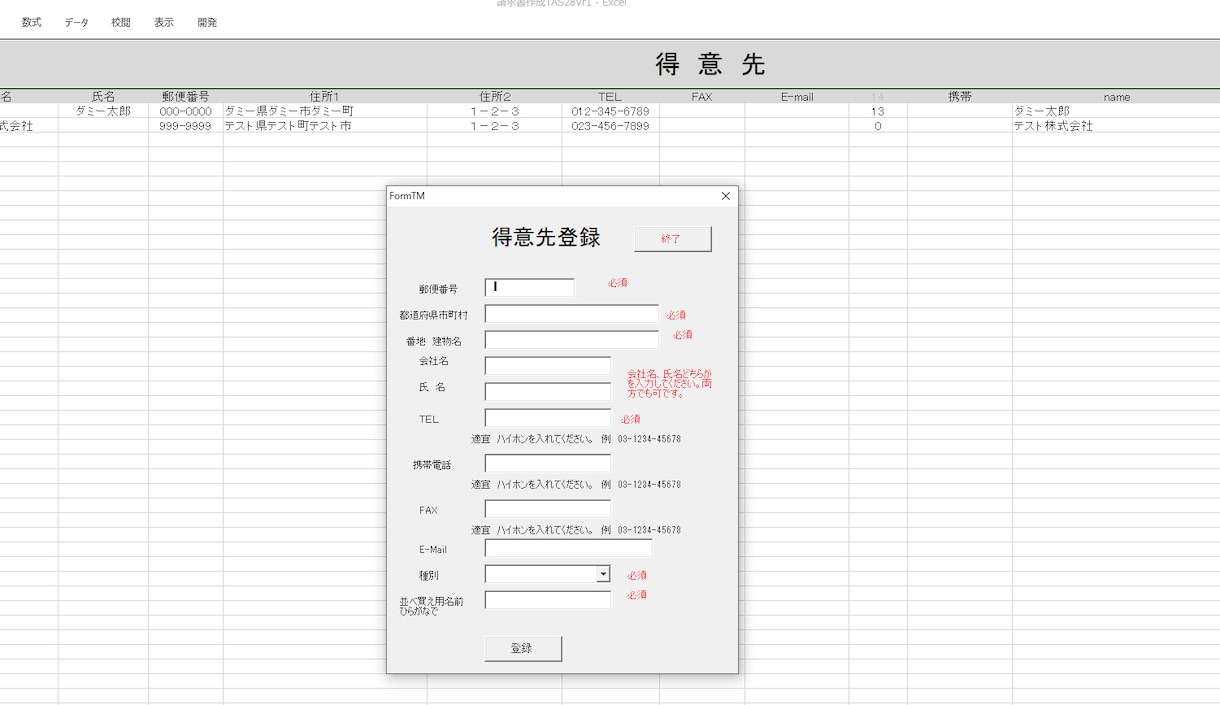Image resolution: width=1220 pixels, height=705 pixels.
Task: Select the 氏名 input field
Action: click(548, 391)
